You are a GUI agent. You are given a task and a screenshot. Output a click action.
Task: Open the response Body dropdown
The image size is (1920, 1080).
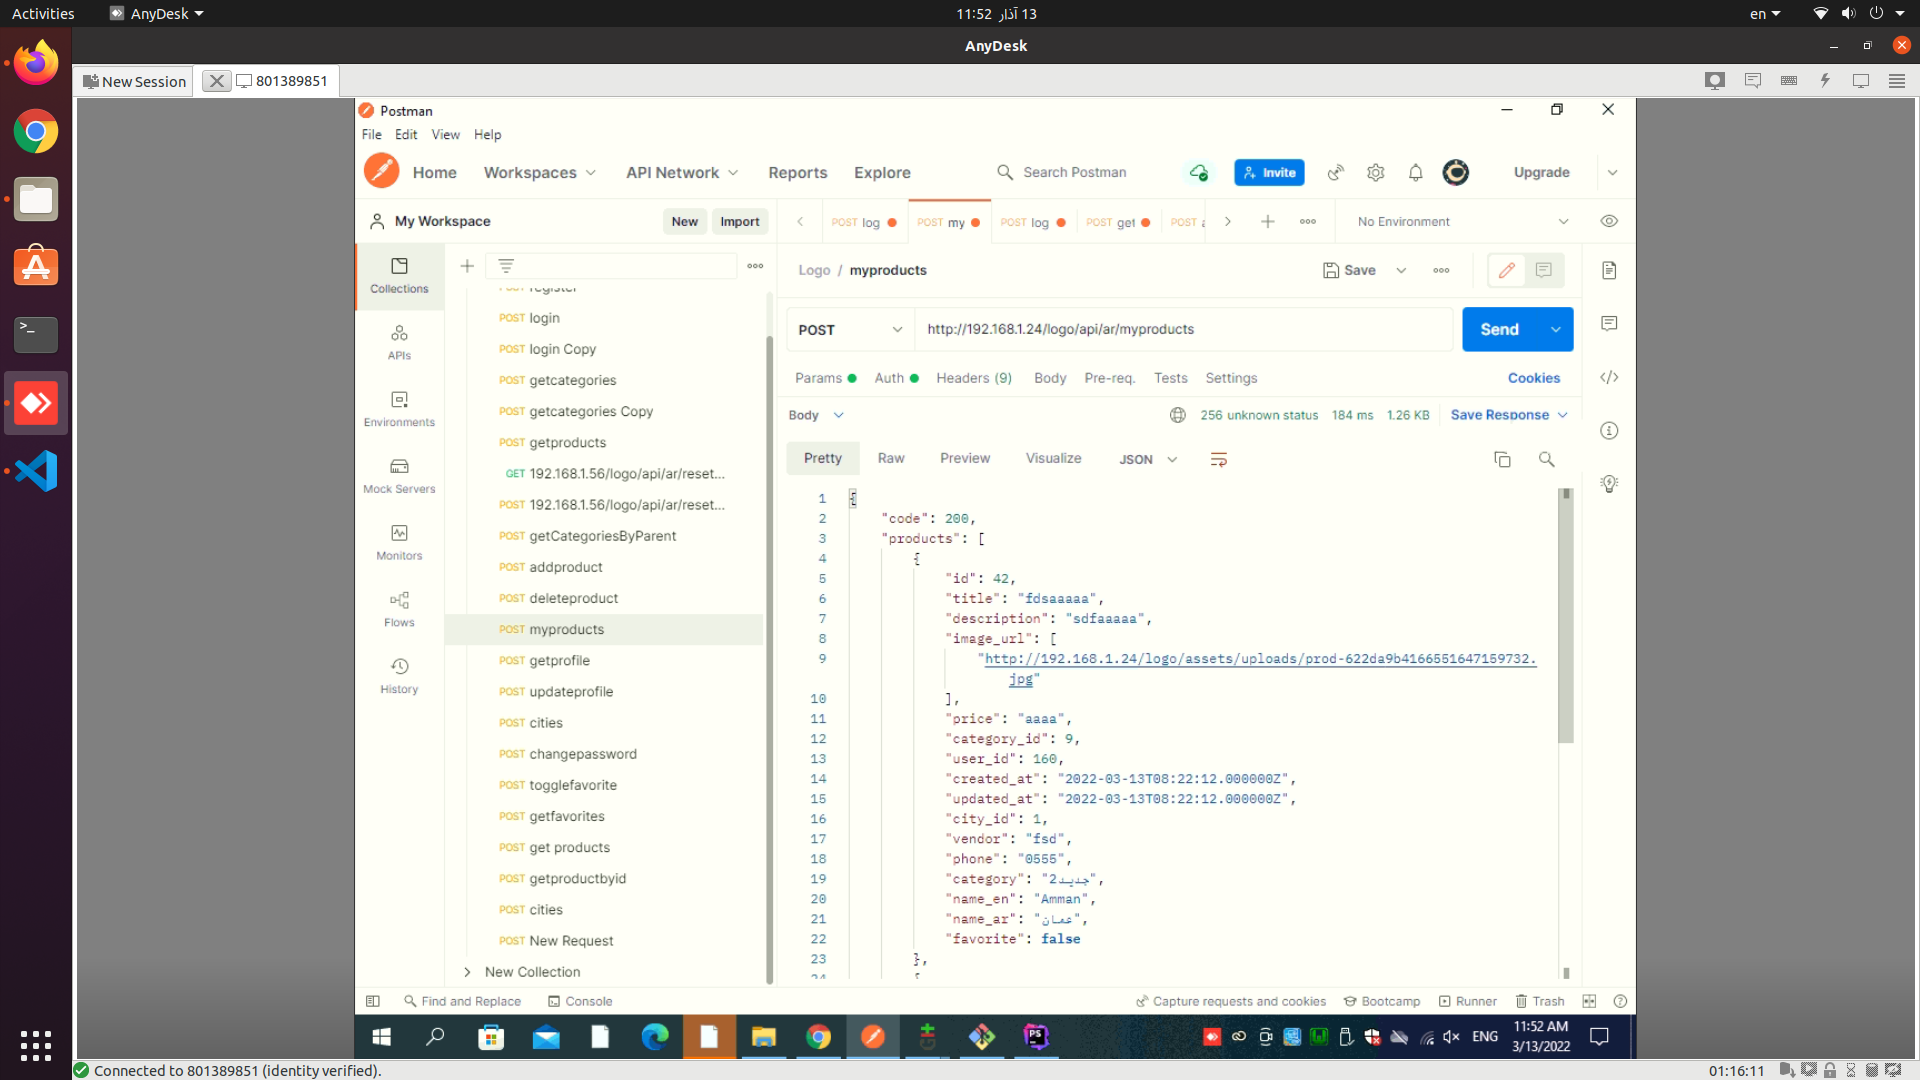click(816, 415)
